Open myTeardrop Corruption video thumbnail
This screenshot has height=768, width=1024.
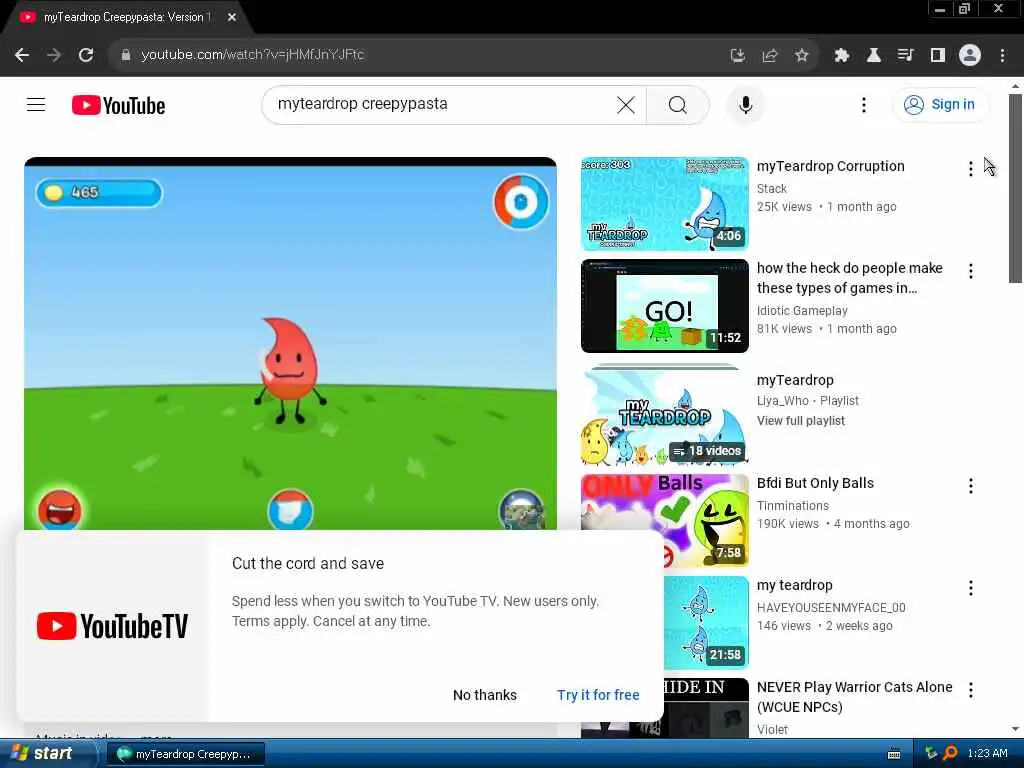664,204
